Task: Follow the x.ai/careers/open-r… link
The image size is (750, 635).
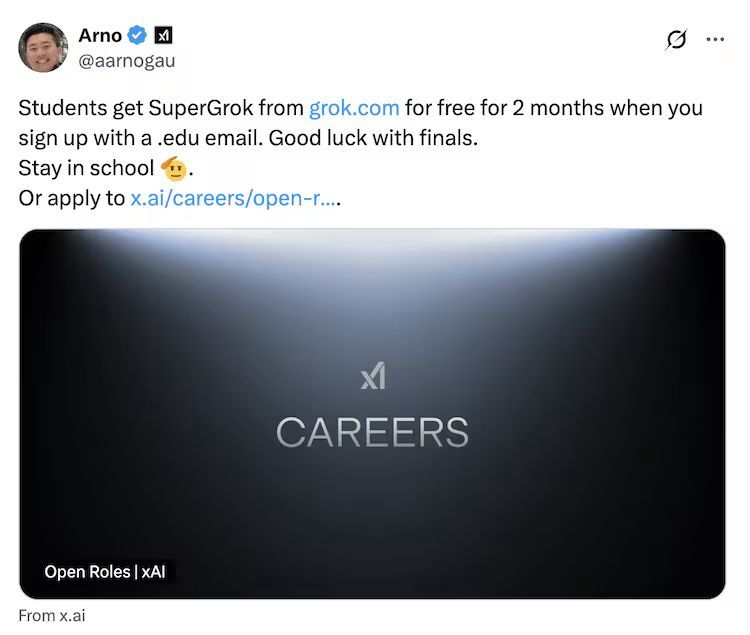Action: (234, 198)
